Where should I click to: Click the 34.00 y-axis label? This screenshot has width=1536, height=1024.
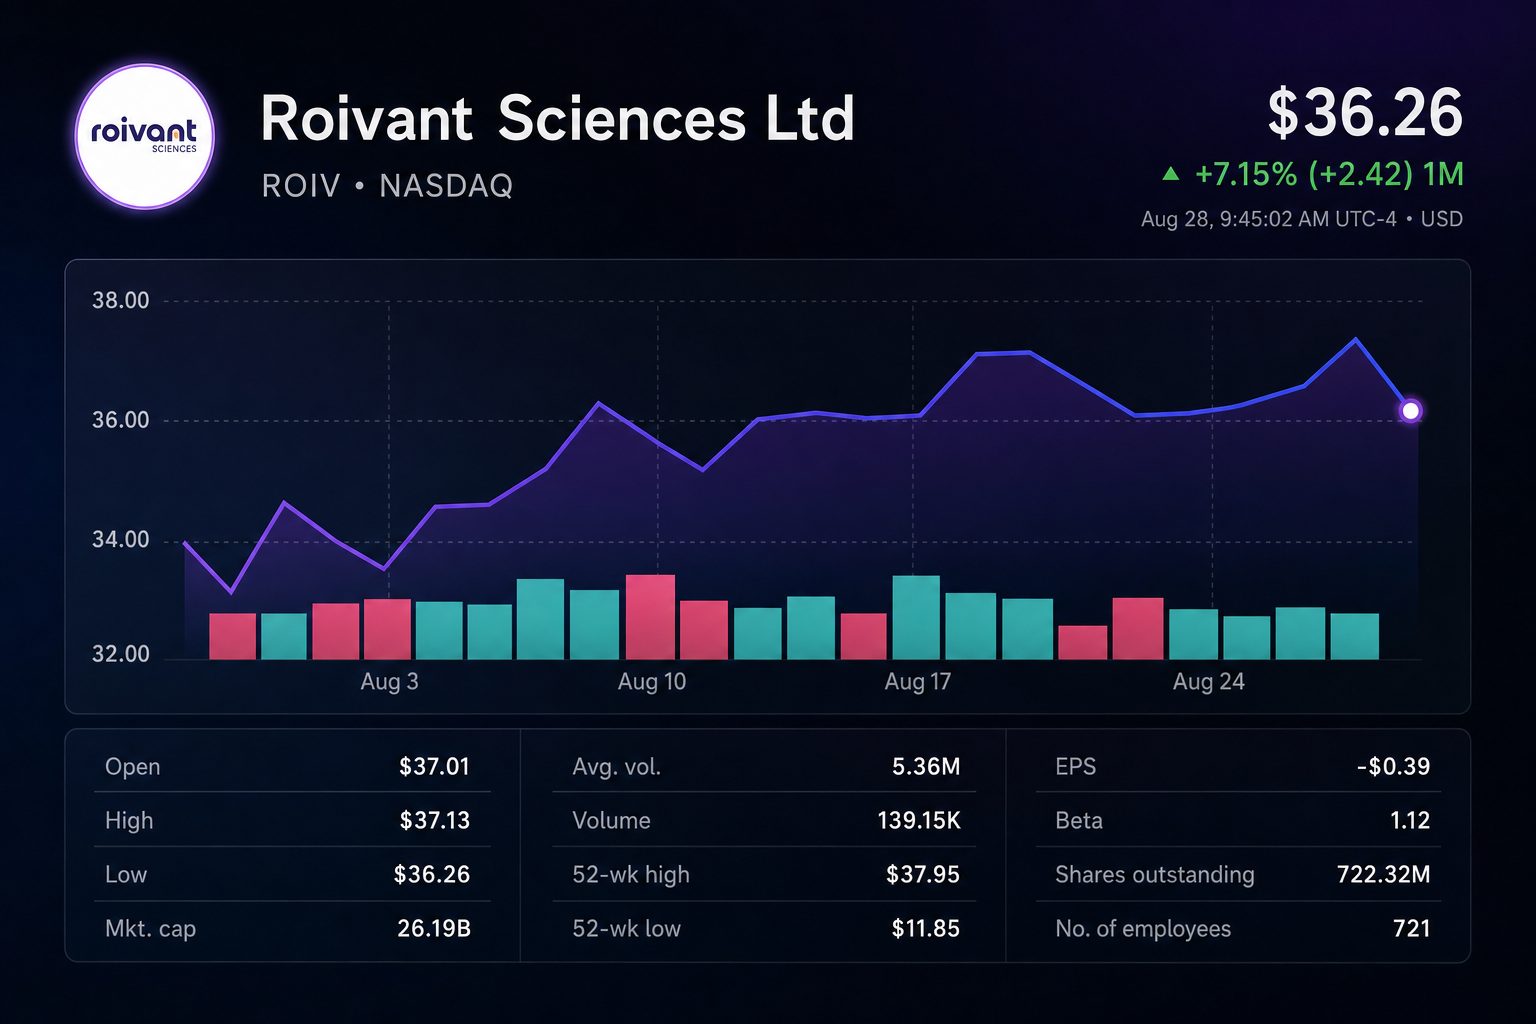121,540
